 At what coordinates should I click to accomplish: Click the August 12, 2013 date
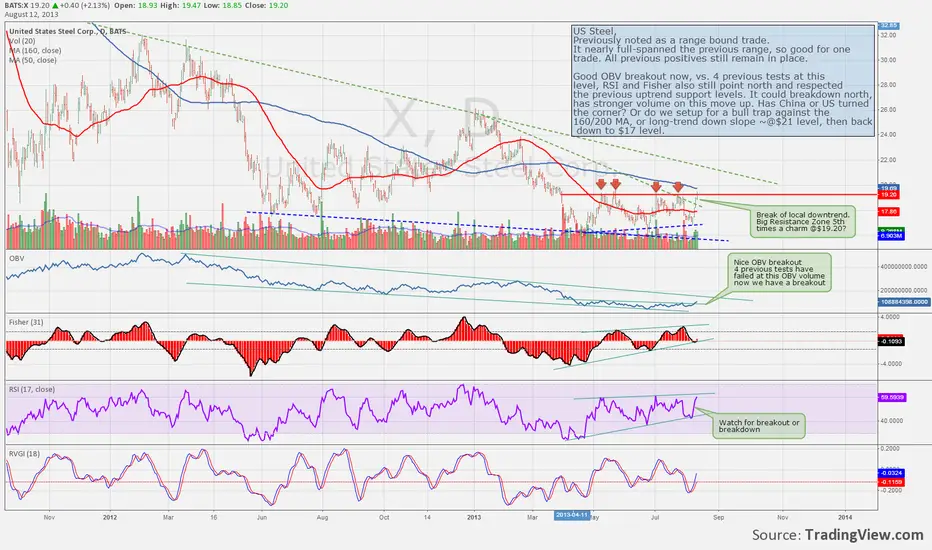coord(32,14)
